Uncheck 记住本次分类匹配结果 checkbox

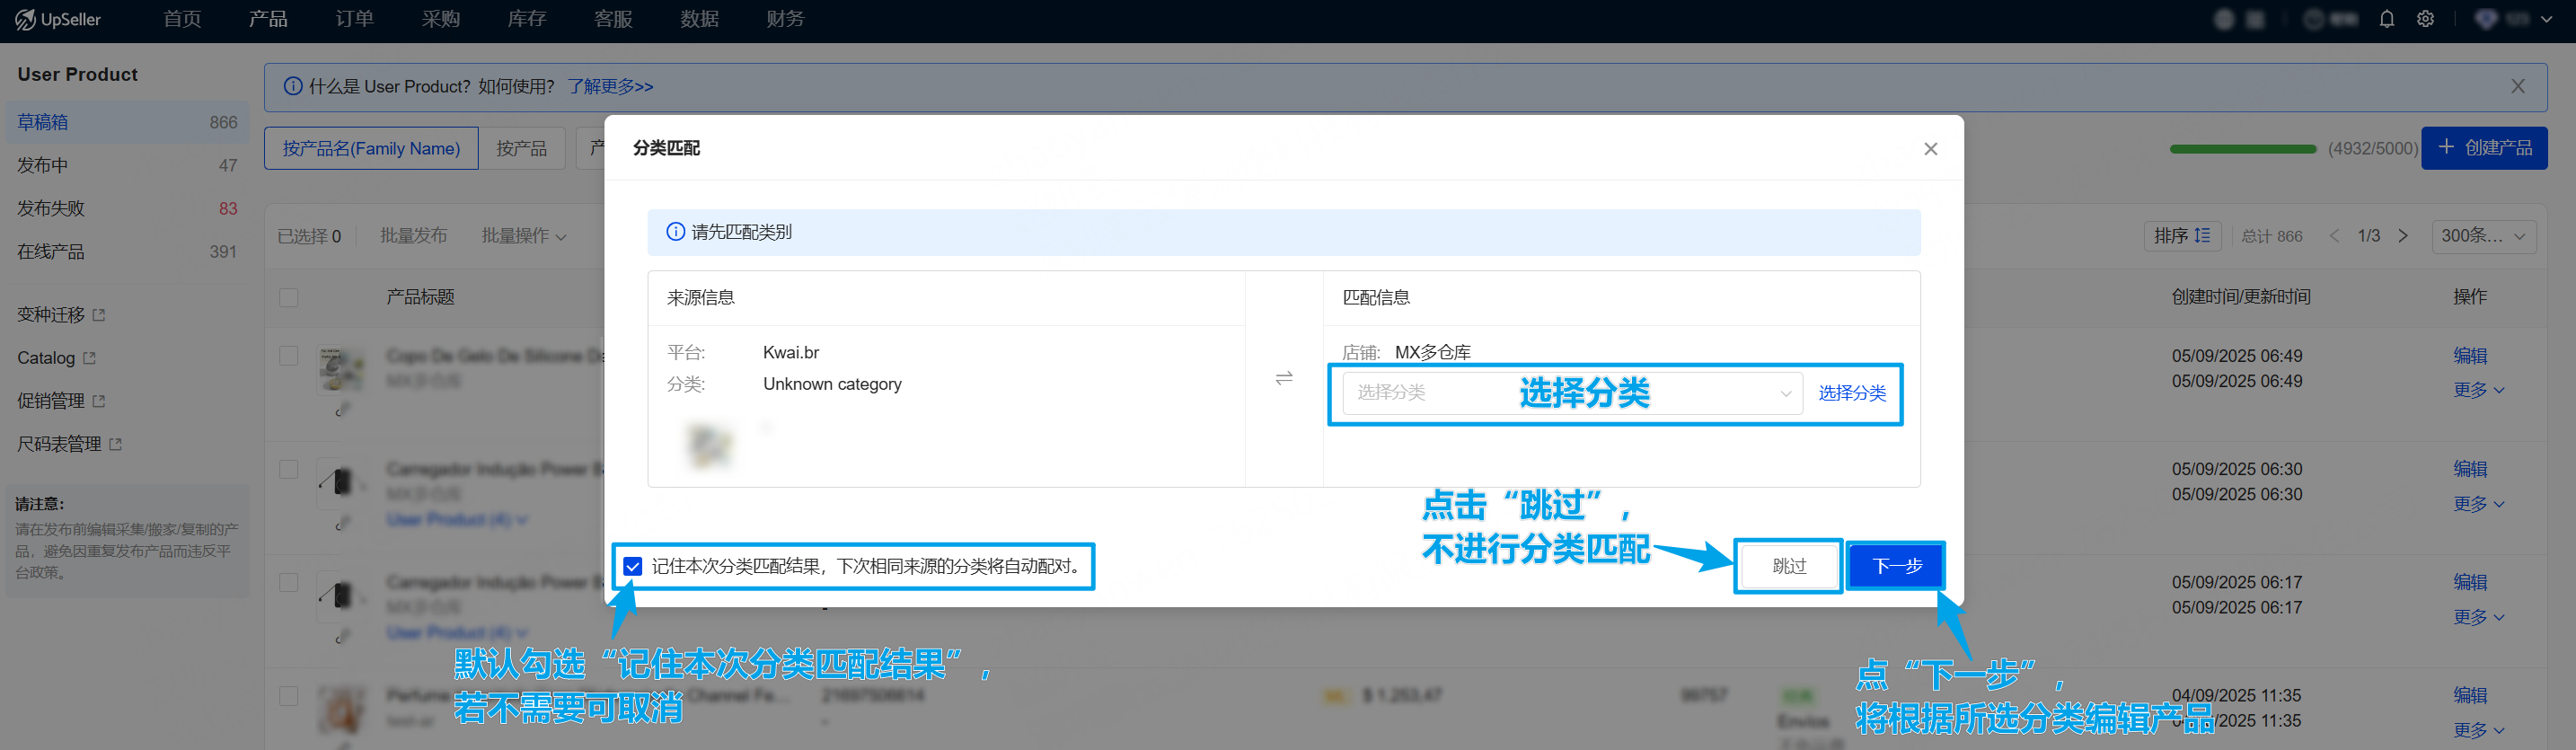[632, 567]
